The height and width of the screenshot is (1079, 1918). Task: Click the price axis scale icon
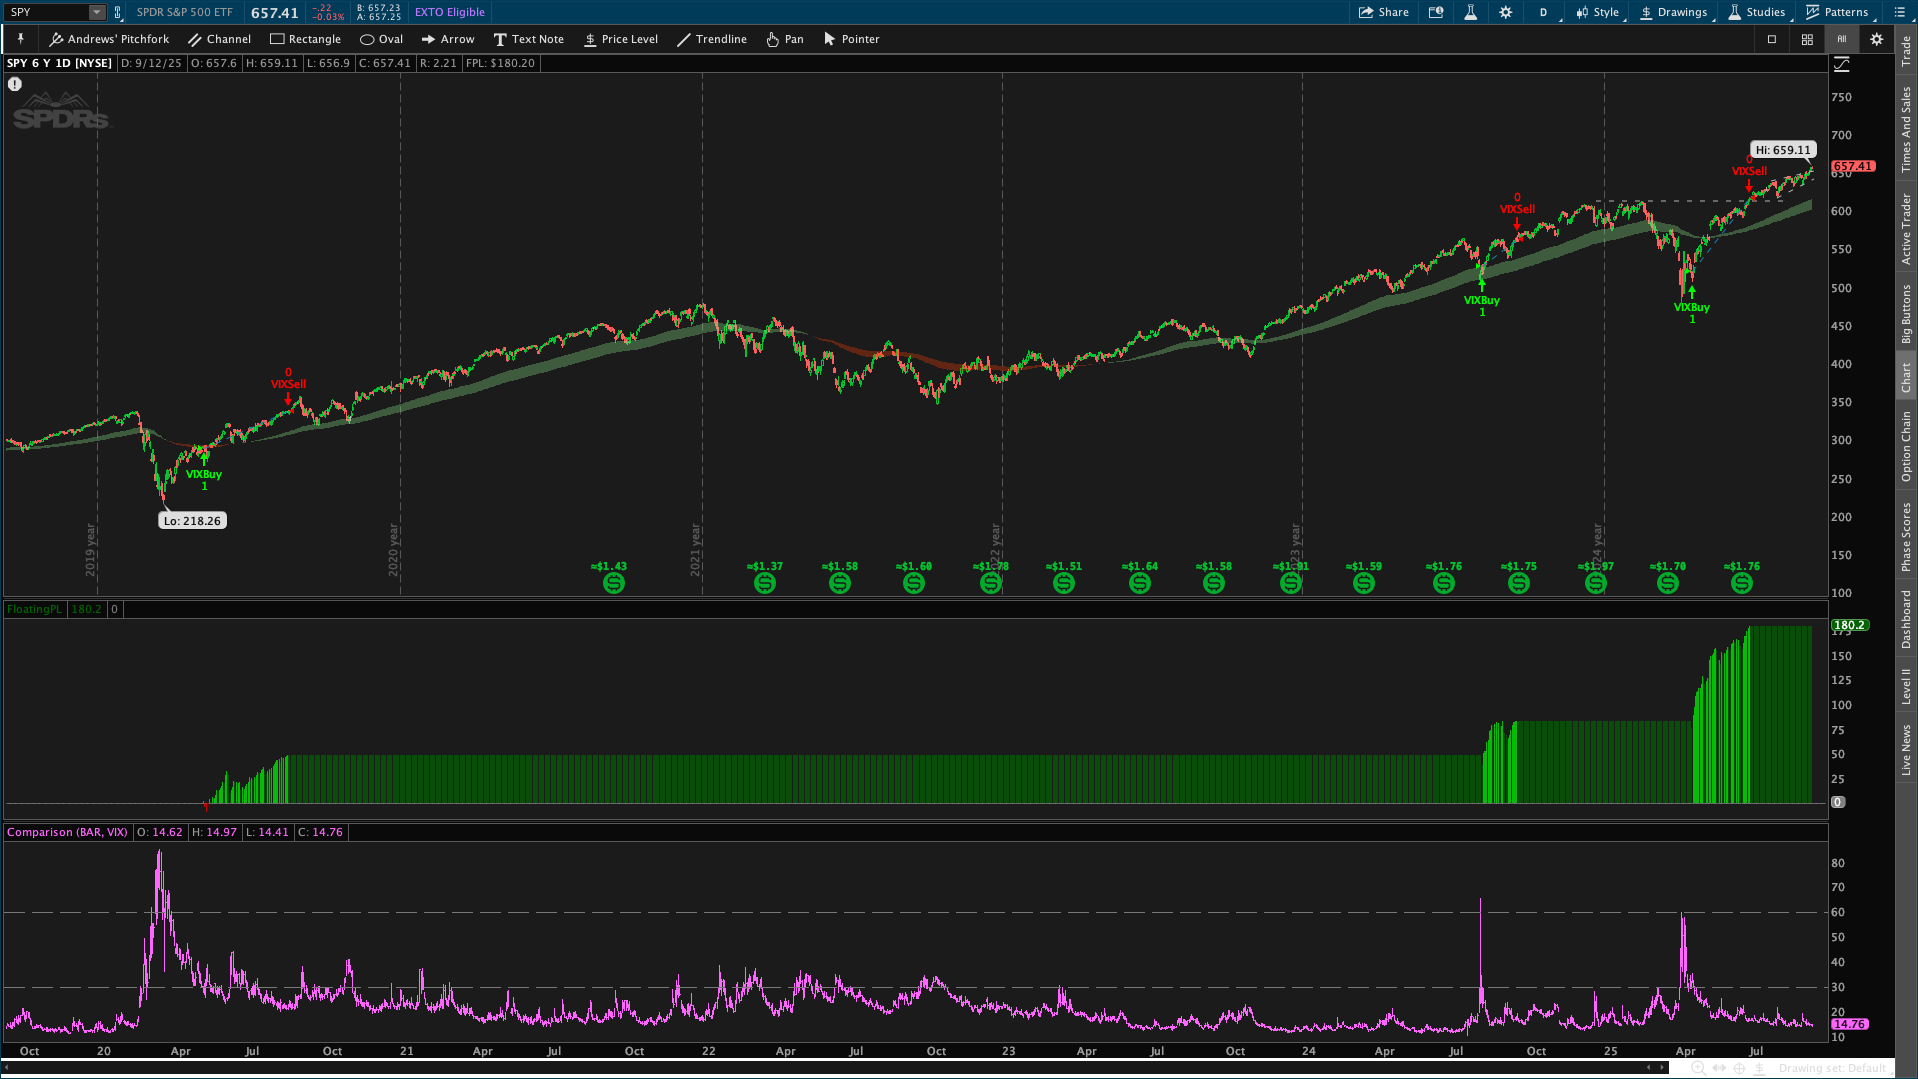1841,64
